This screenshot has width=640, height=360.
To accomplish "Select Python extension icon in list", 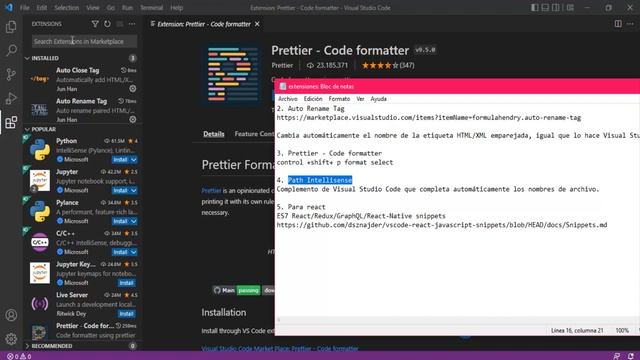I will click(x=40, y=150).
